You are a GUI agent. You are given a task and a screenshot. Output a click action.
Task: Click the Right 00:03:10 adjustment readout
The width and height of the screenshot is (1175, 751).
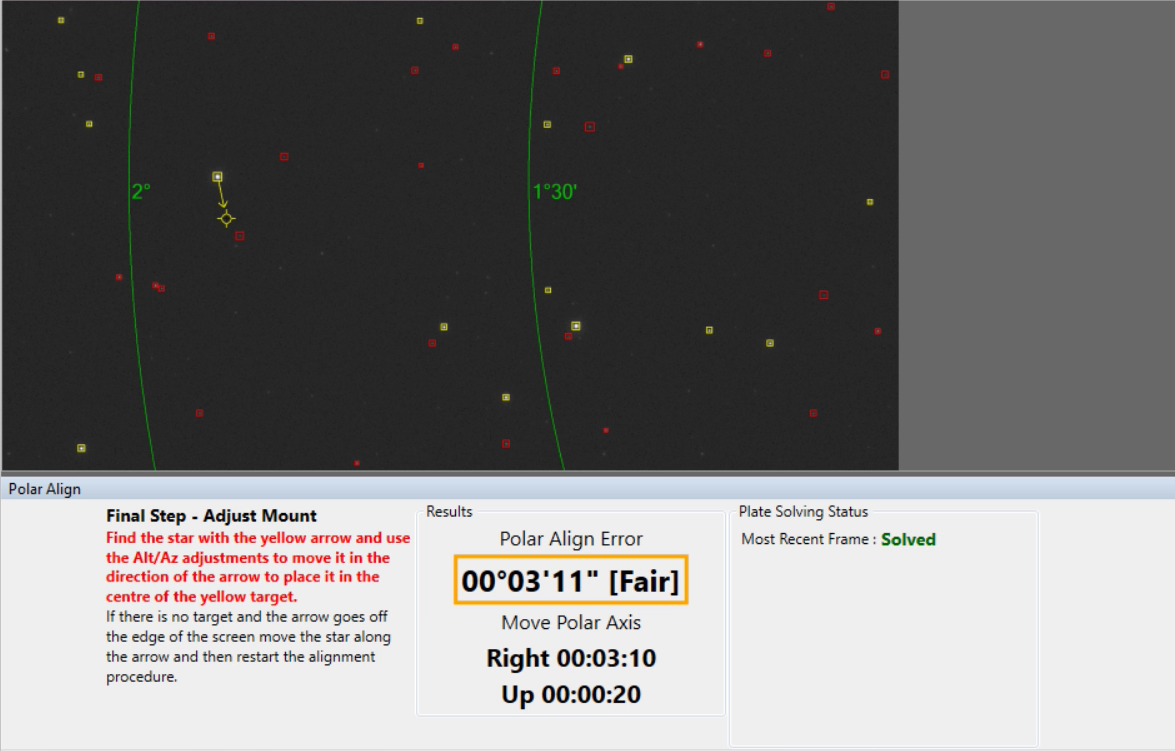(570, 658)
